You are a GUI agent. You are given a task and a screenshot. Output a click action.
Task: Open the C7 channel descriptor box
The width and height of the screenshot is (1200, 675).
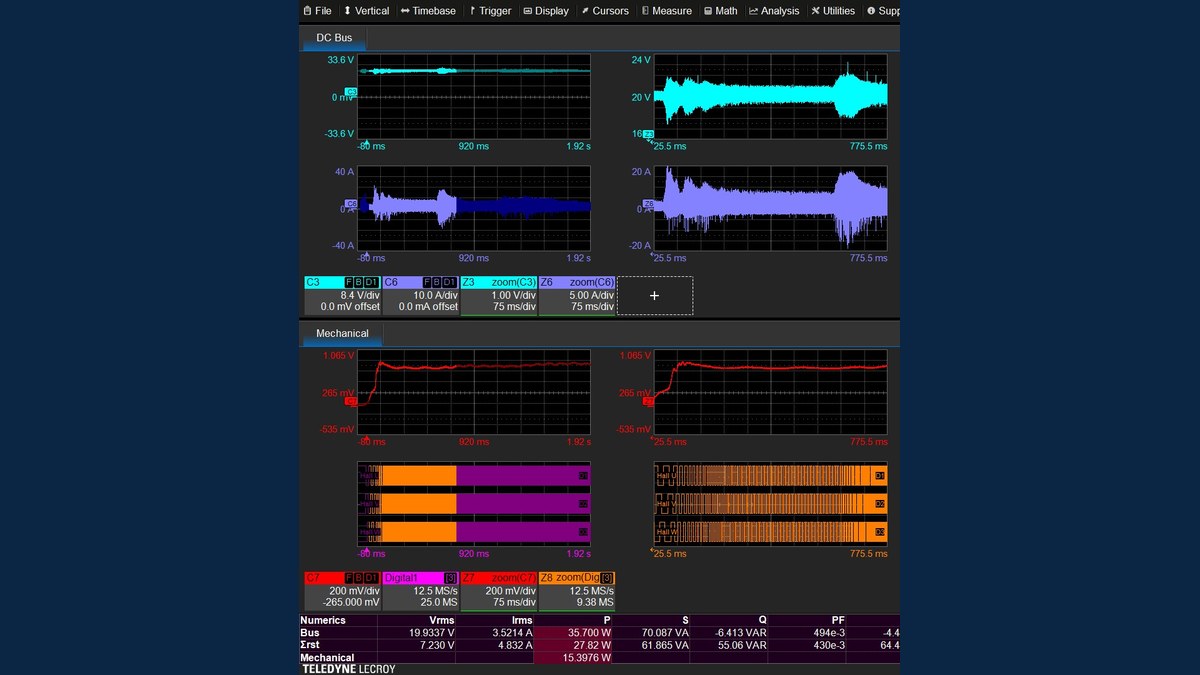click(x=342, y=590)
